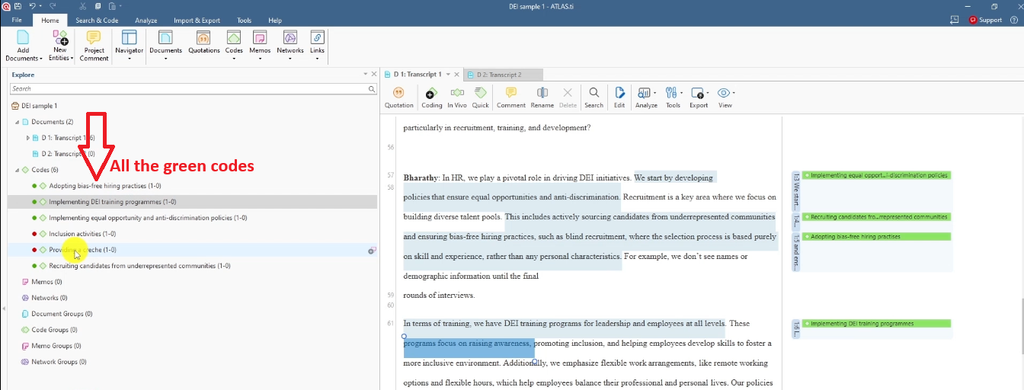The height and width of the screenshot is (390, 1024).
Task: Select Implementing equal opportunity and anti-discrimination policies code
Action: (148, 218)
